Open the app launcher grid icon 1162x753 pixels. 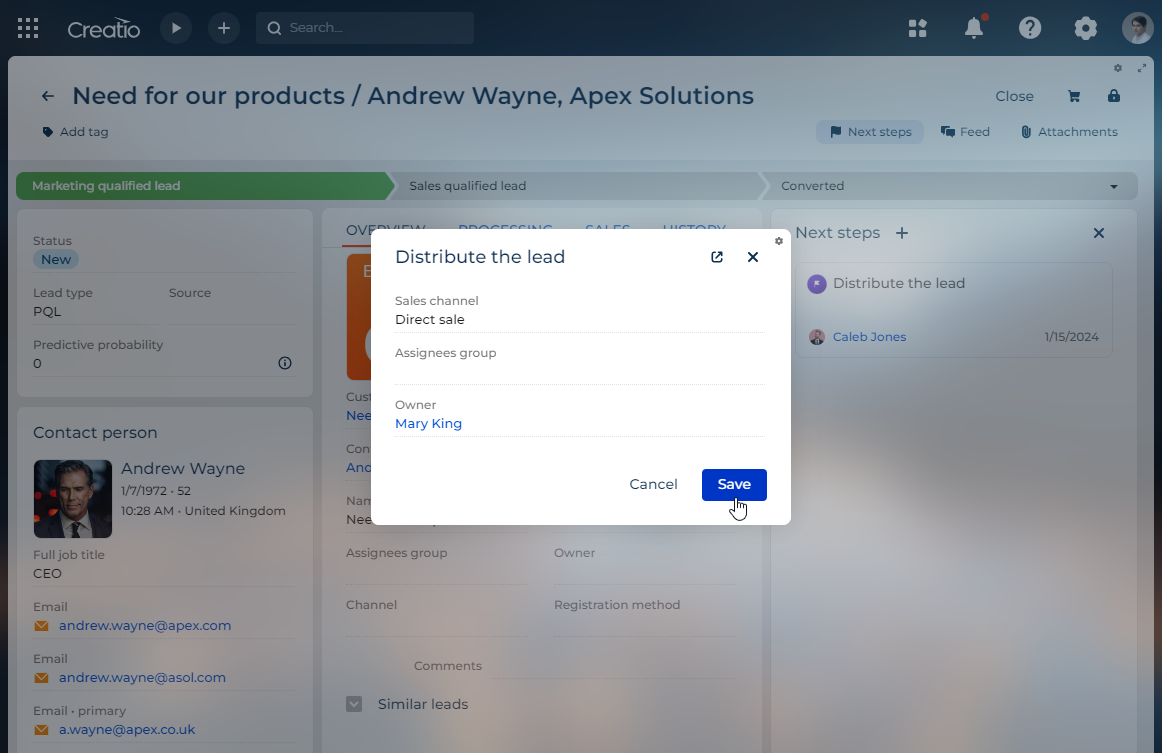[x=28, y=28]
